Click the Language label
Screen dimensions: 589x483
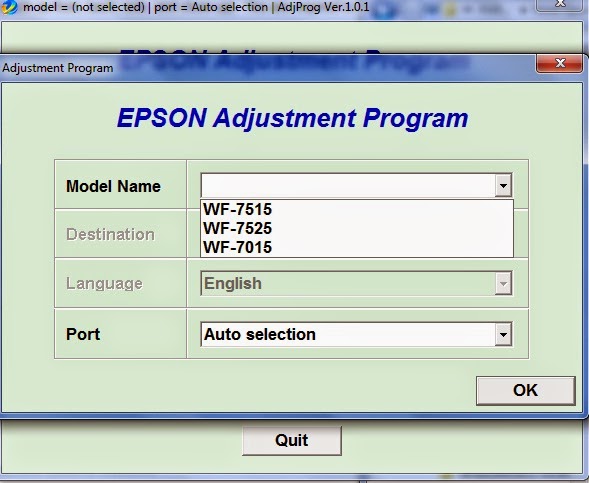(x=104, y=284)
